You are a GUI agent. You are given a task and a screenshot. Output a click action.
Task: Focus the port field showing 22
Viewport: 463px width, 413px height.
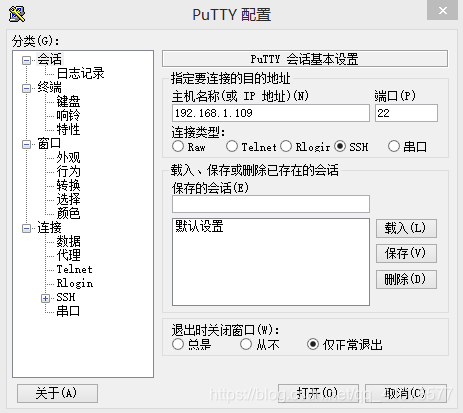click(x=406, y=113)
